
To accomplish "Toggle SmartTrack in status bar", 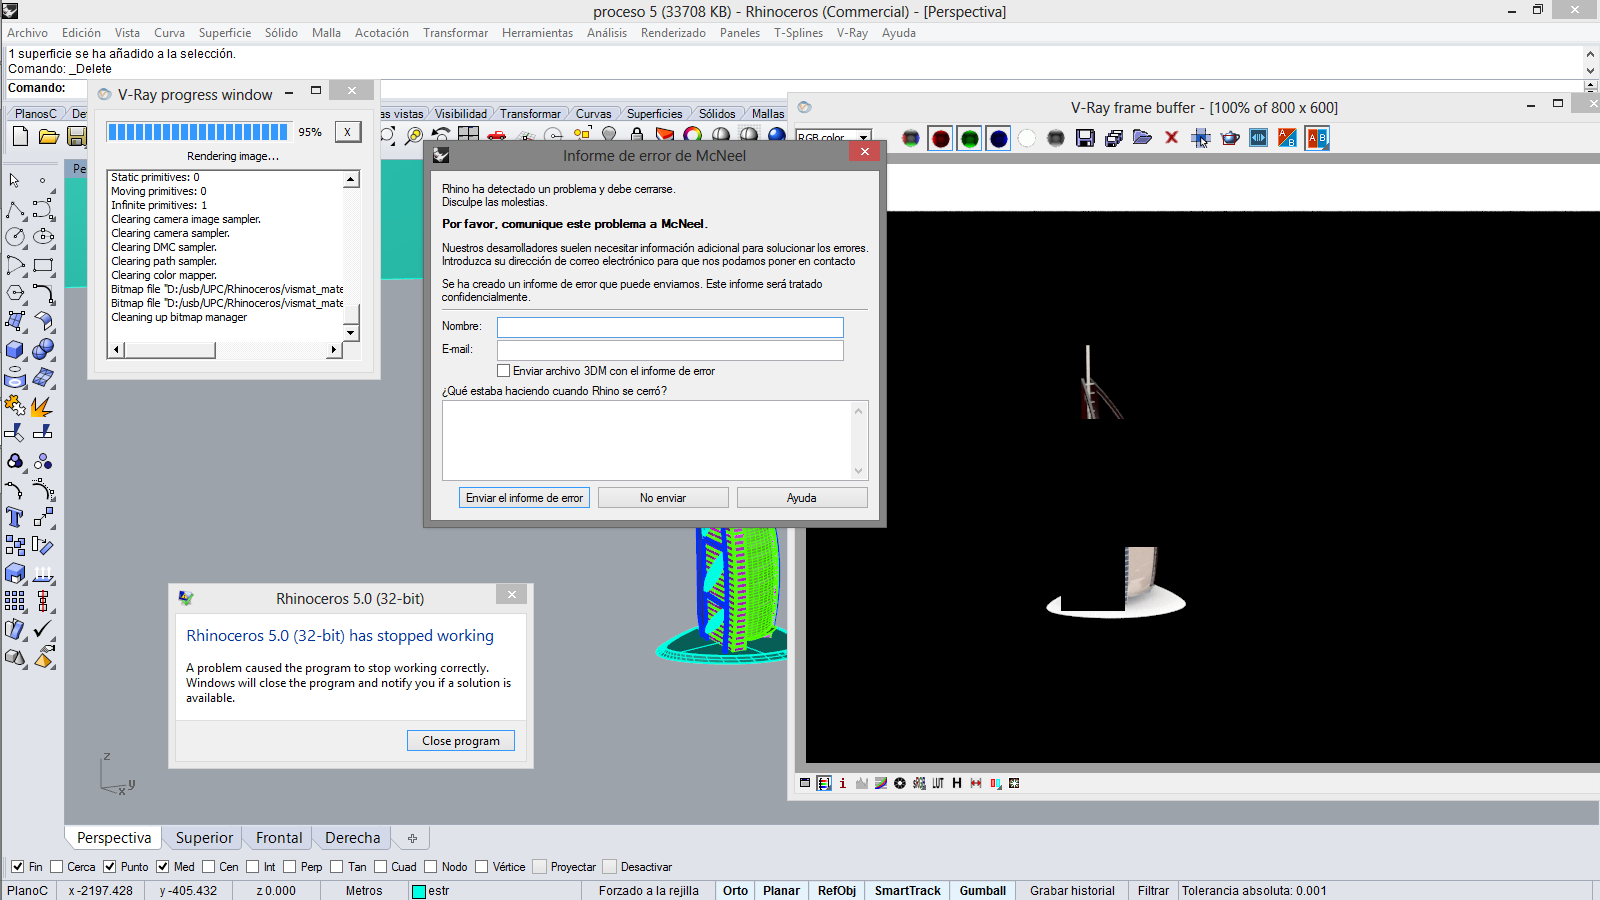I will click(908, 891).
